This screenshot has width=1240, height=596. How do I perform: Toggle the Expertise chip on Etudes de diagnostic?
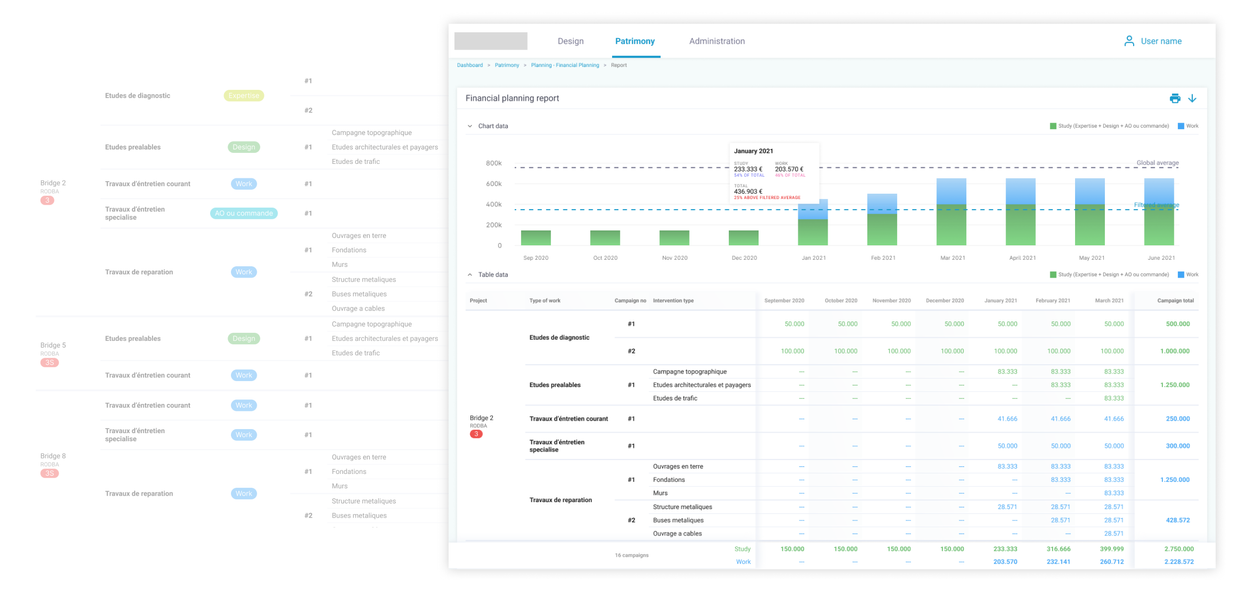tap(243, 95)
